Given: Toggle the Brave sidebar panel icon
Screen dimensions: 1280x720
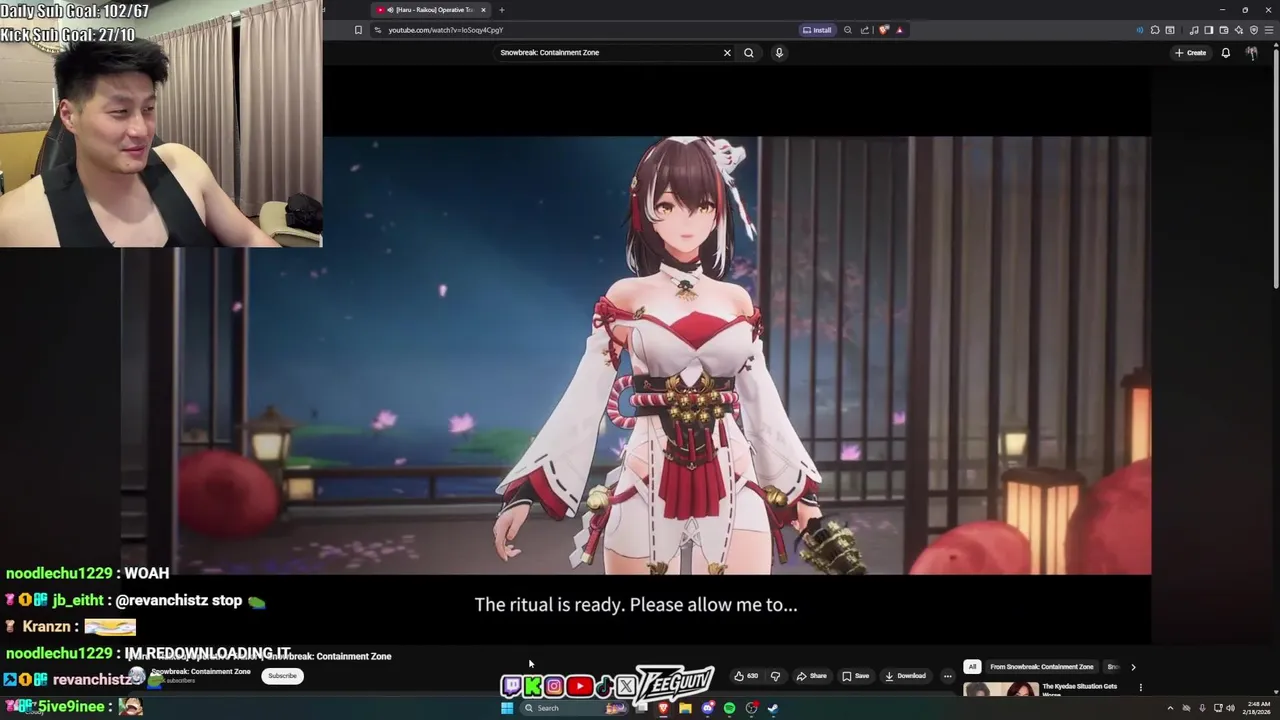Looking at the screenshot, I should [1209, 30].
